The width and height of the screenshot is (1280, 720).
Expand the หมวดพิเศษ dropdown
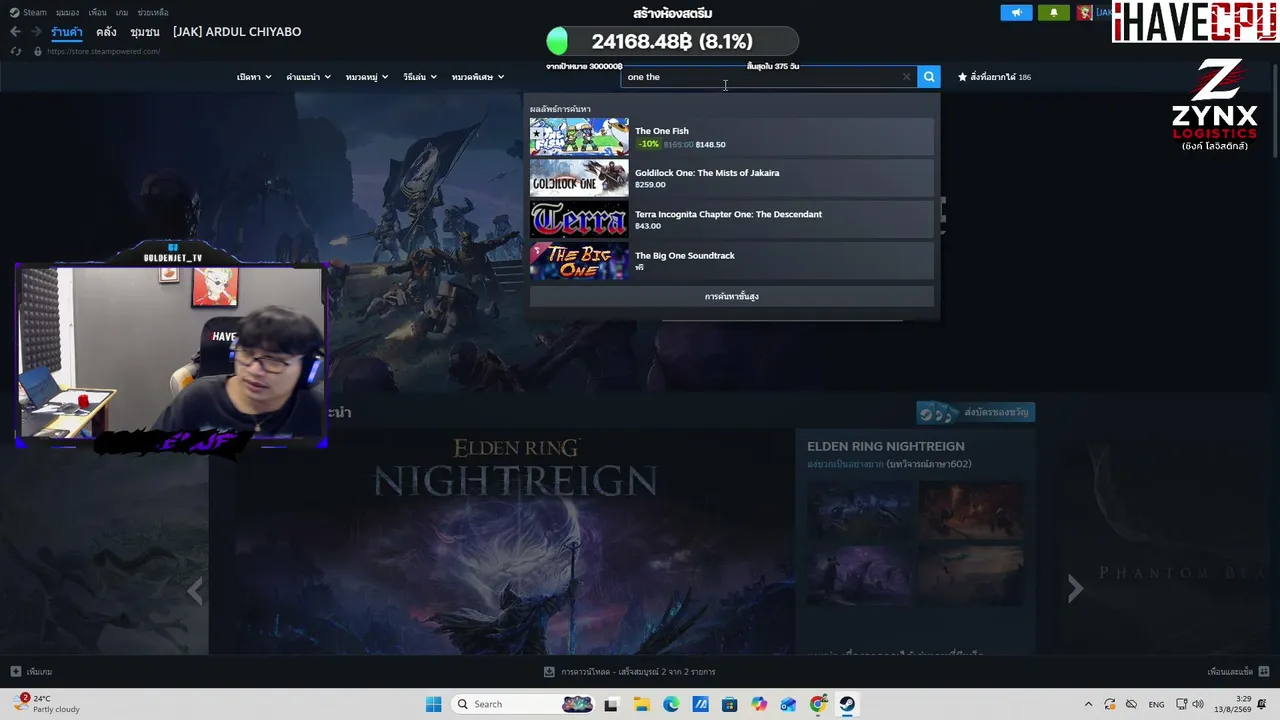click(478, 77)
